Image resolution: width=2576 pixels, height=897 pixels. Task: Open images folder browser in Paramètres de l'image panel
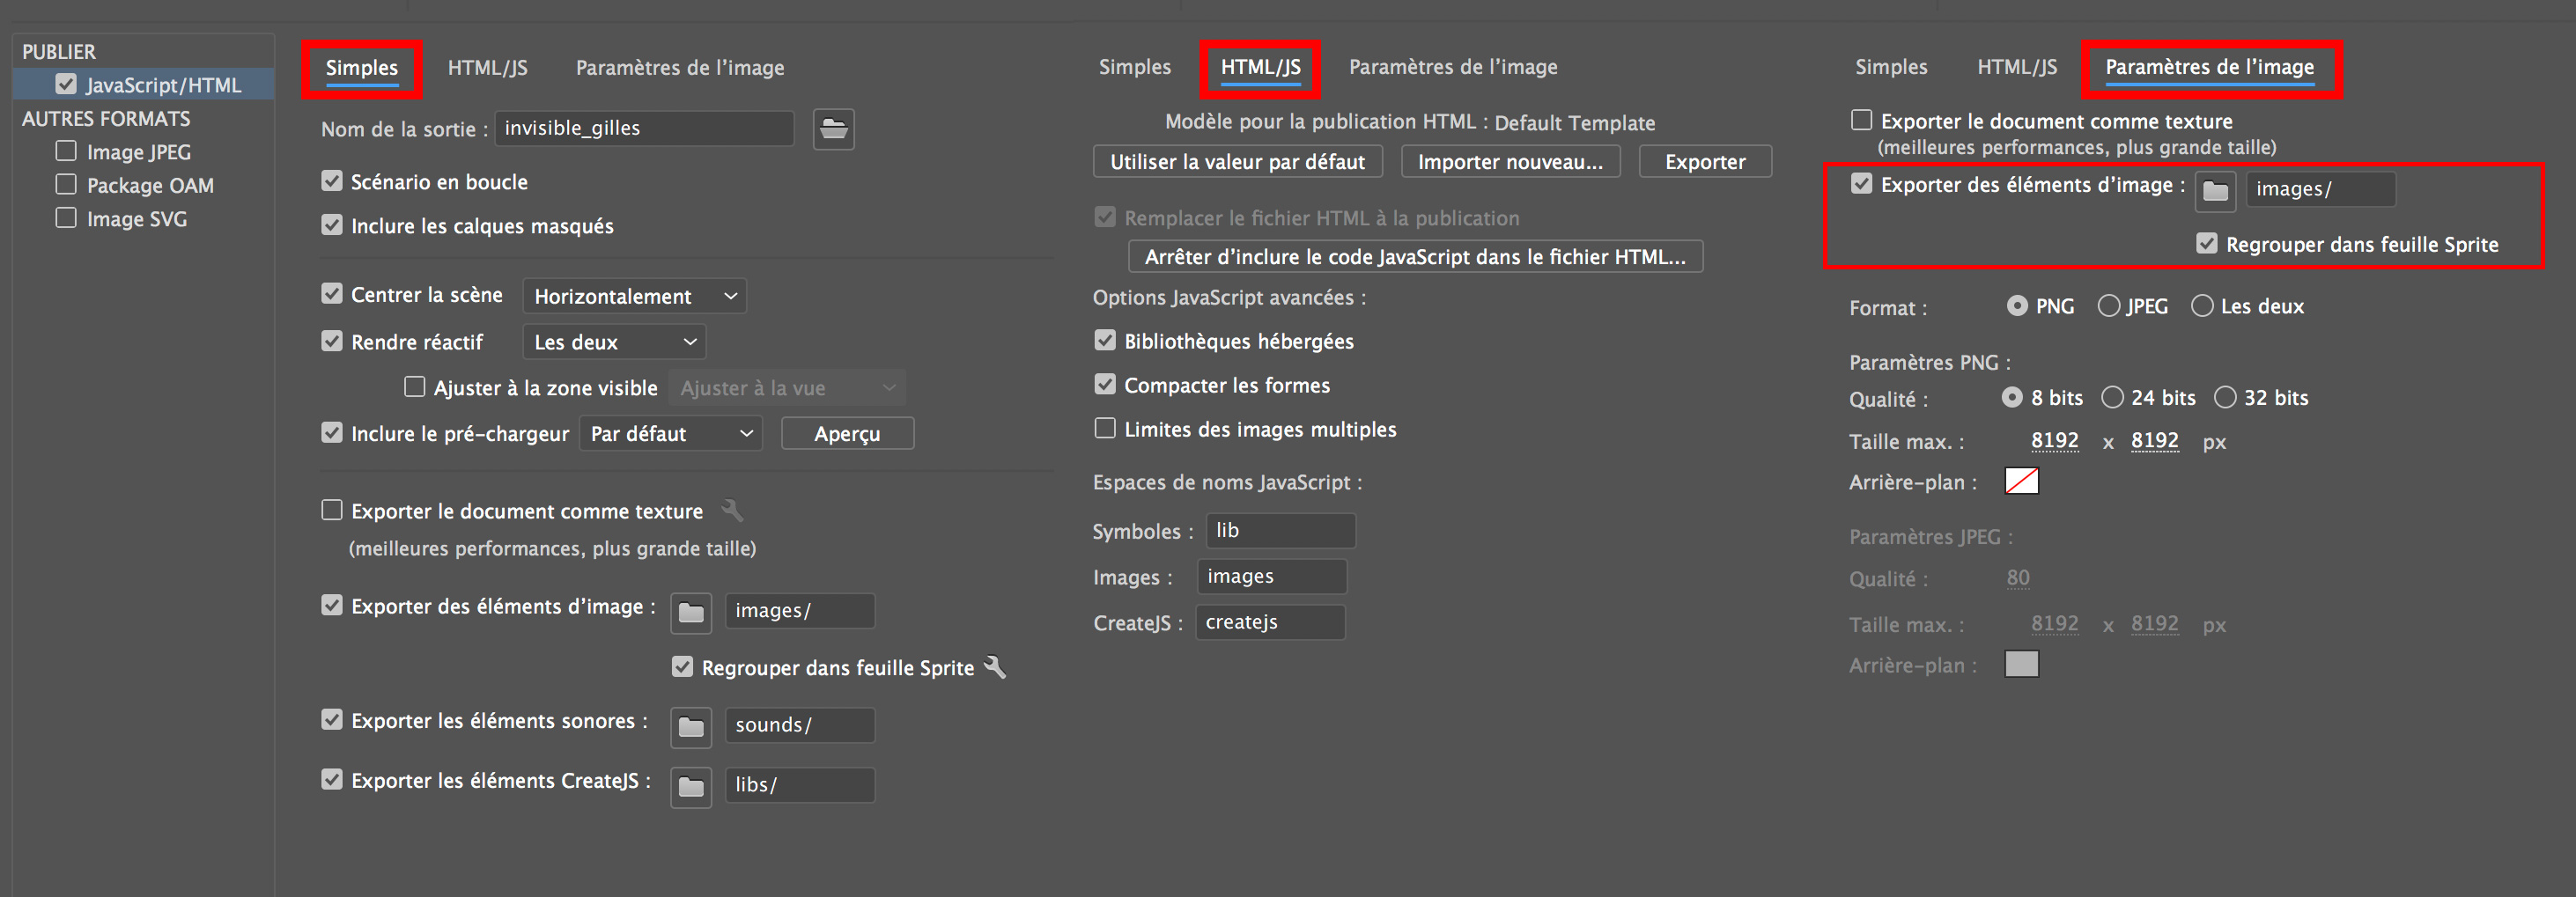2215,191
